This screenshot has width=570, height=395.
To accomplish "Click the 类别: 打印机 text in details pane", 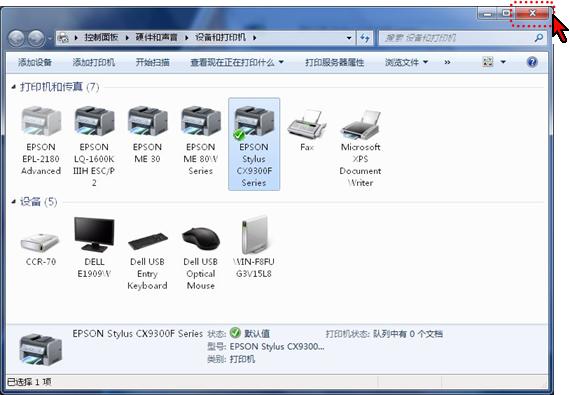I will point(231,359).
